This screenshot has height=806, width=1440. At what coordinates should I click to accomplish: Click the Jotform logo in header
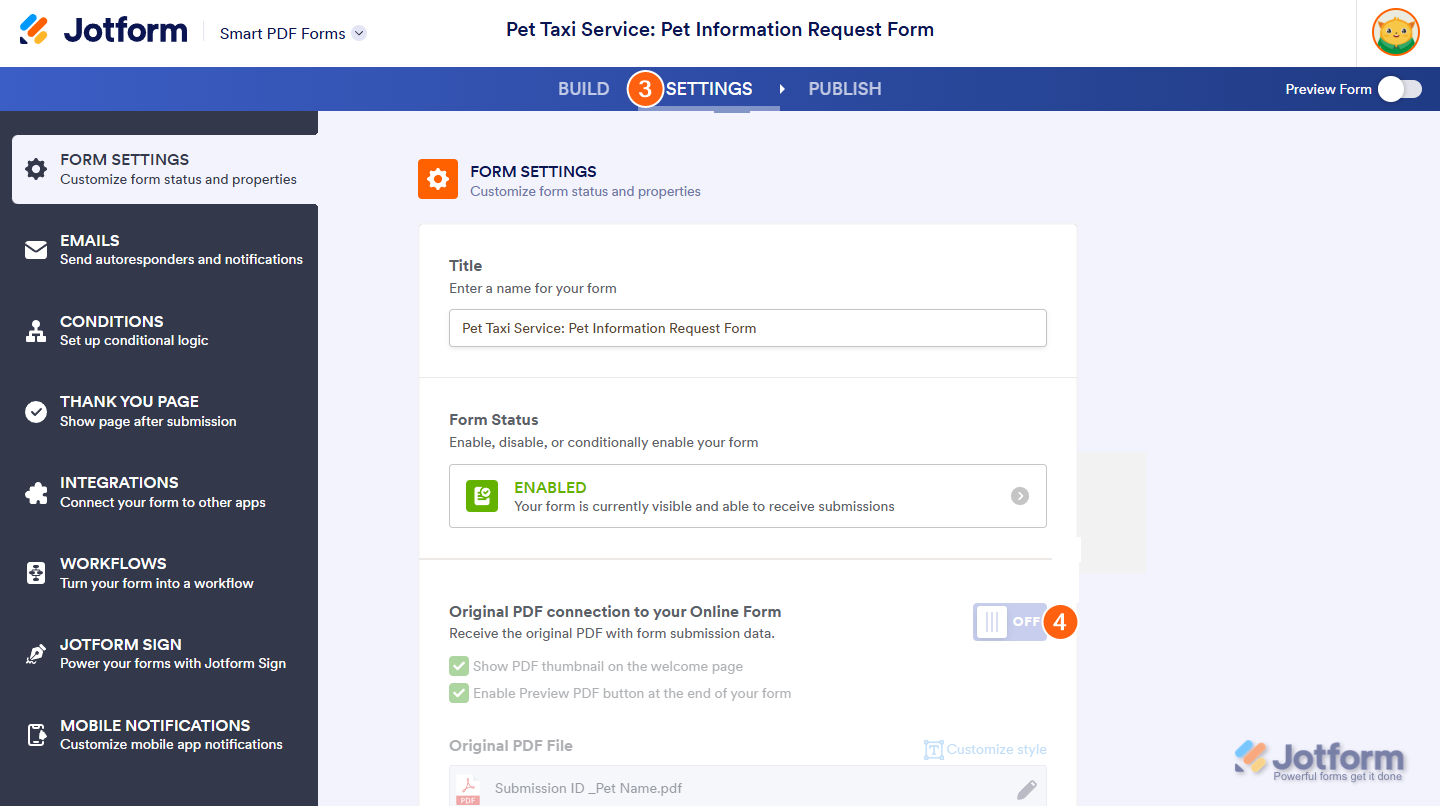tap(103, 31)
